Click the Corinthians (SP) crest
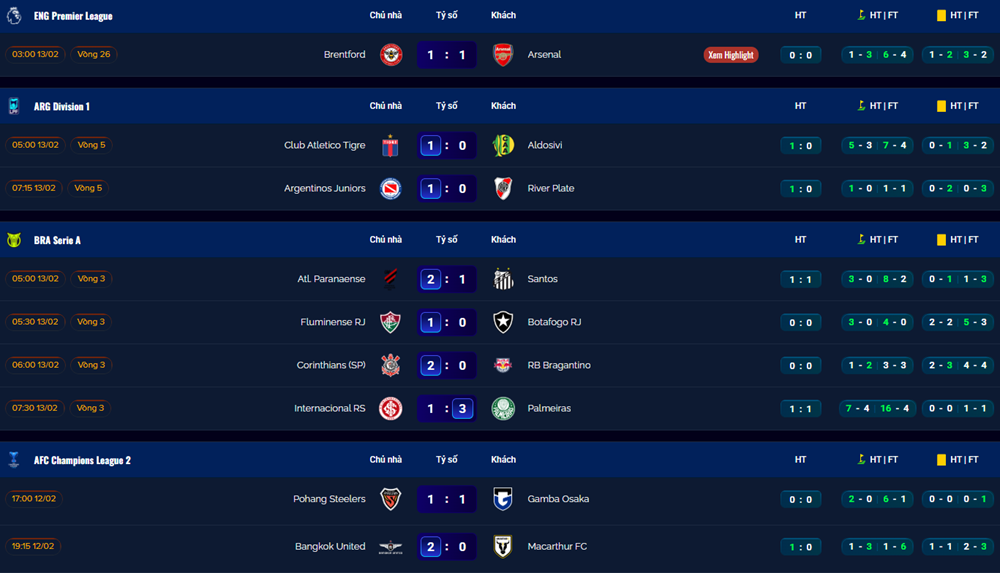 391,365
